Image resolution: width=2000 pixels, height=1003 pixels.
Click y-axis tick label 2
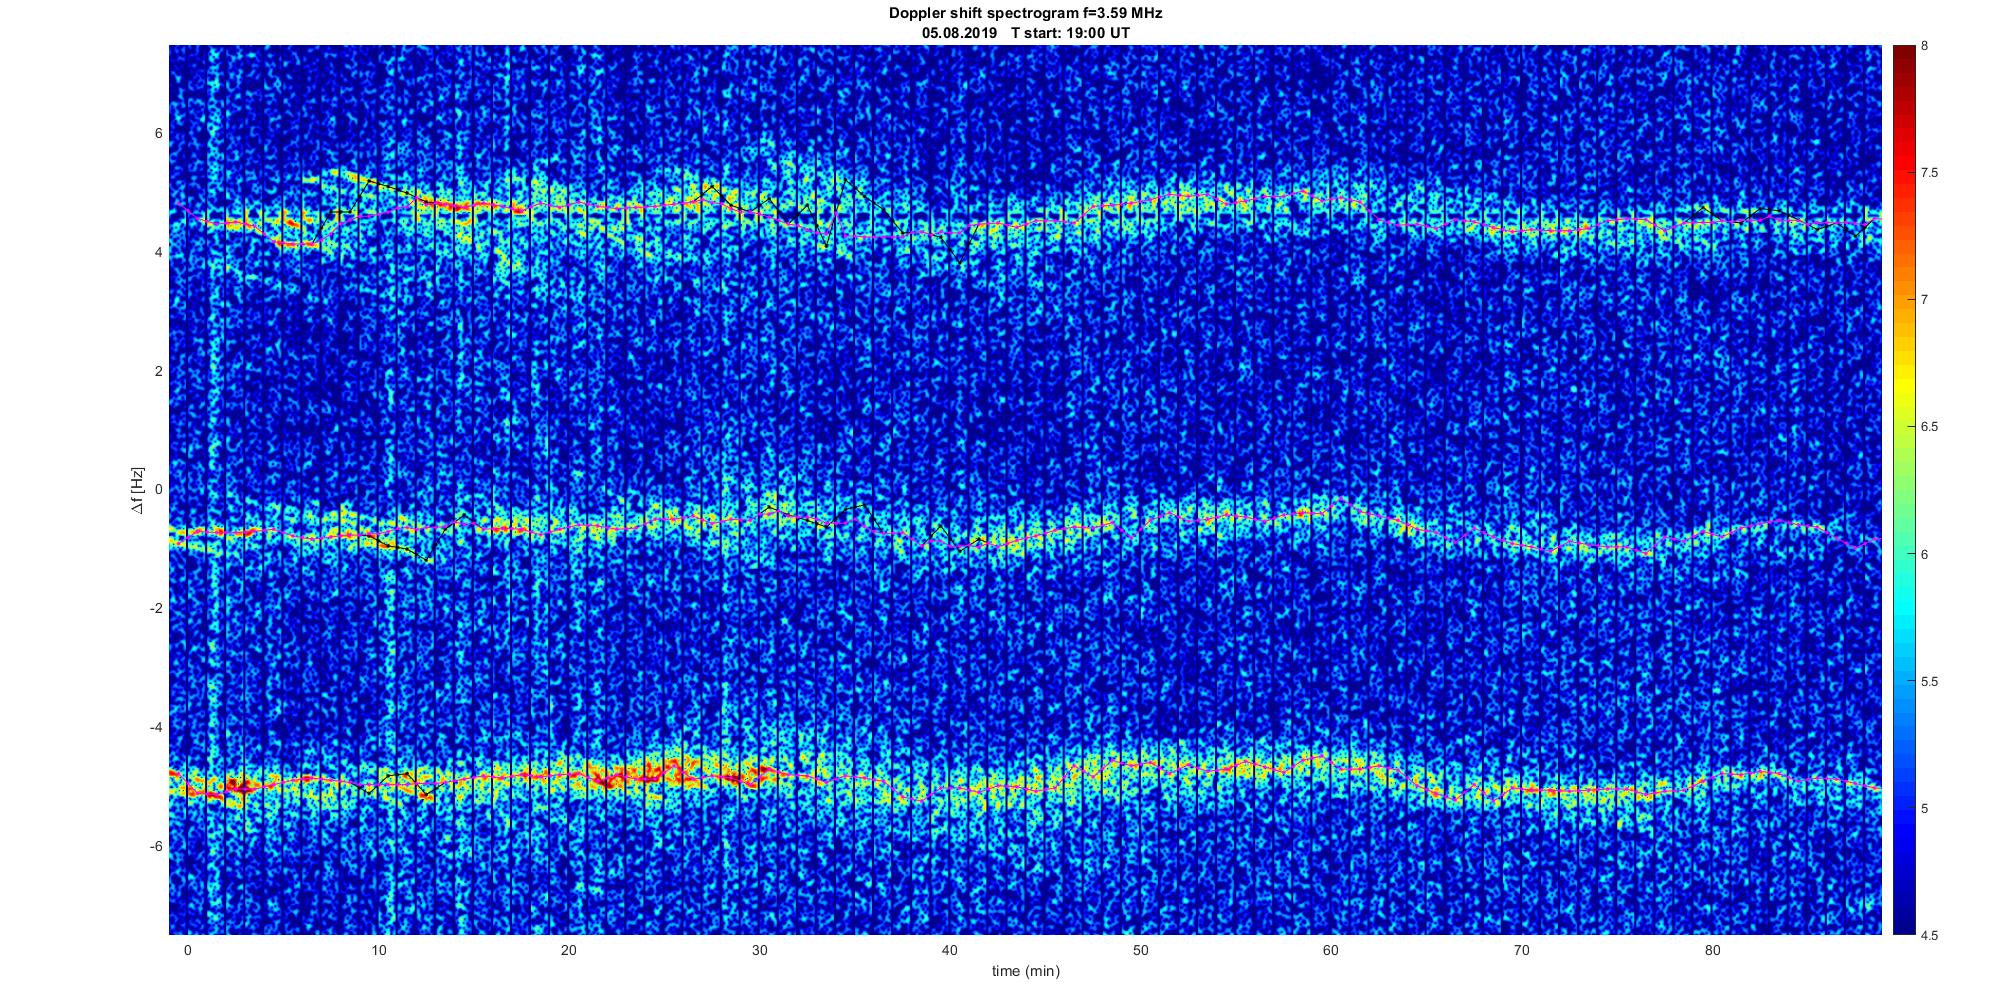point(159,371)
